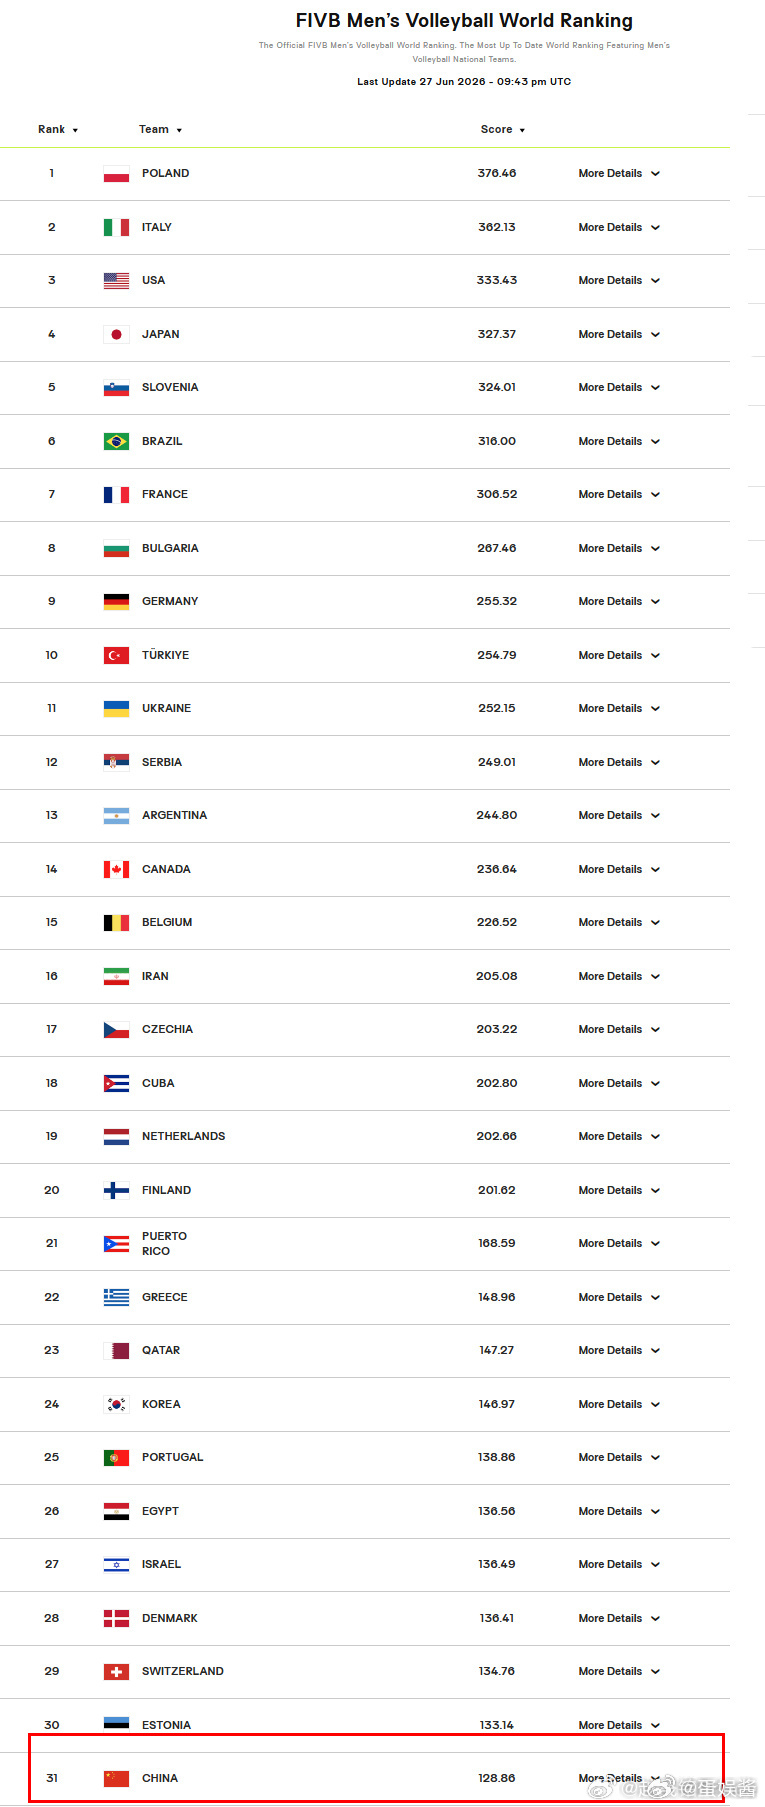Viewport: 765px width, 1807px height.
Task: Click the Japan flag icon
Action: pyautogui.click(x=116, y=334)
